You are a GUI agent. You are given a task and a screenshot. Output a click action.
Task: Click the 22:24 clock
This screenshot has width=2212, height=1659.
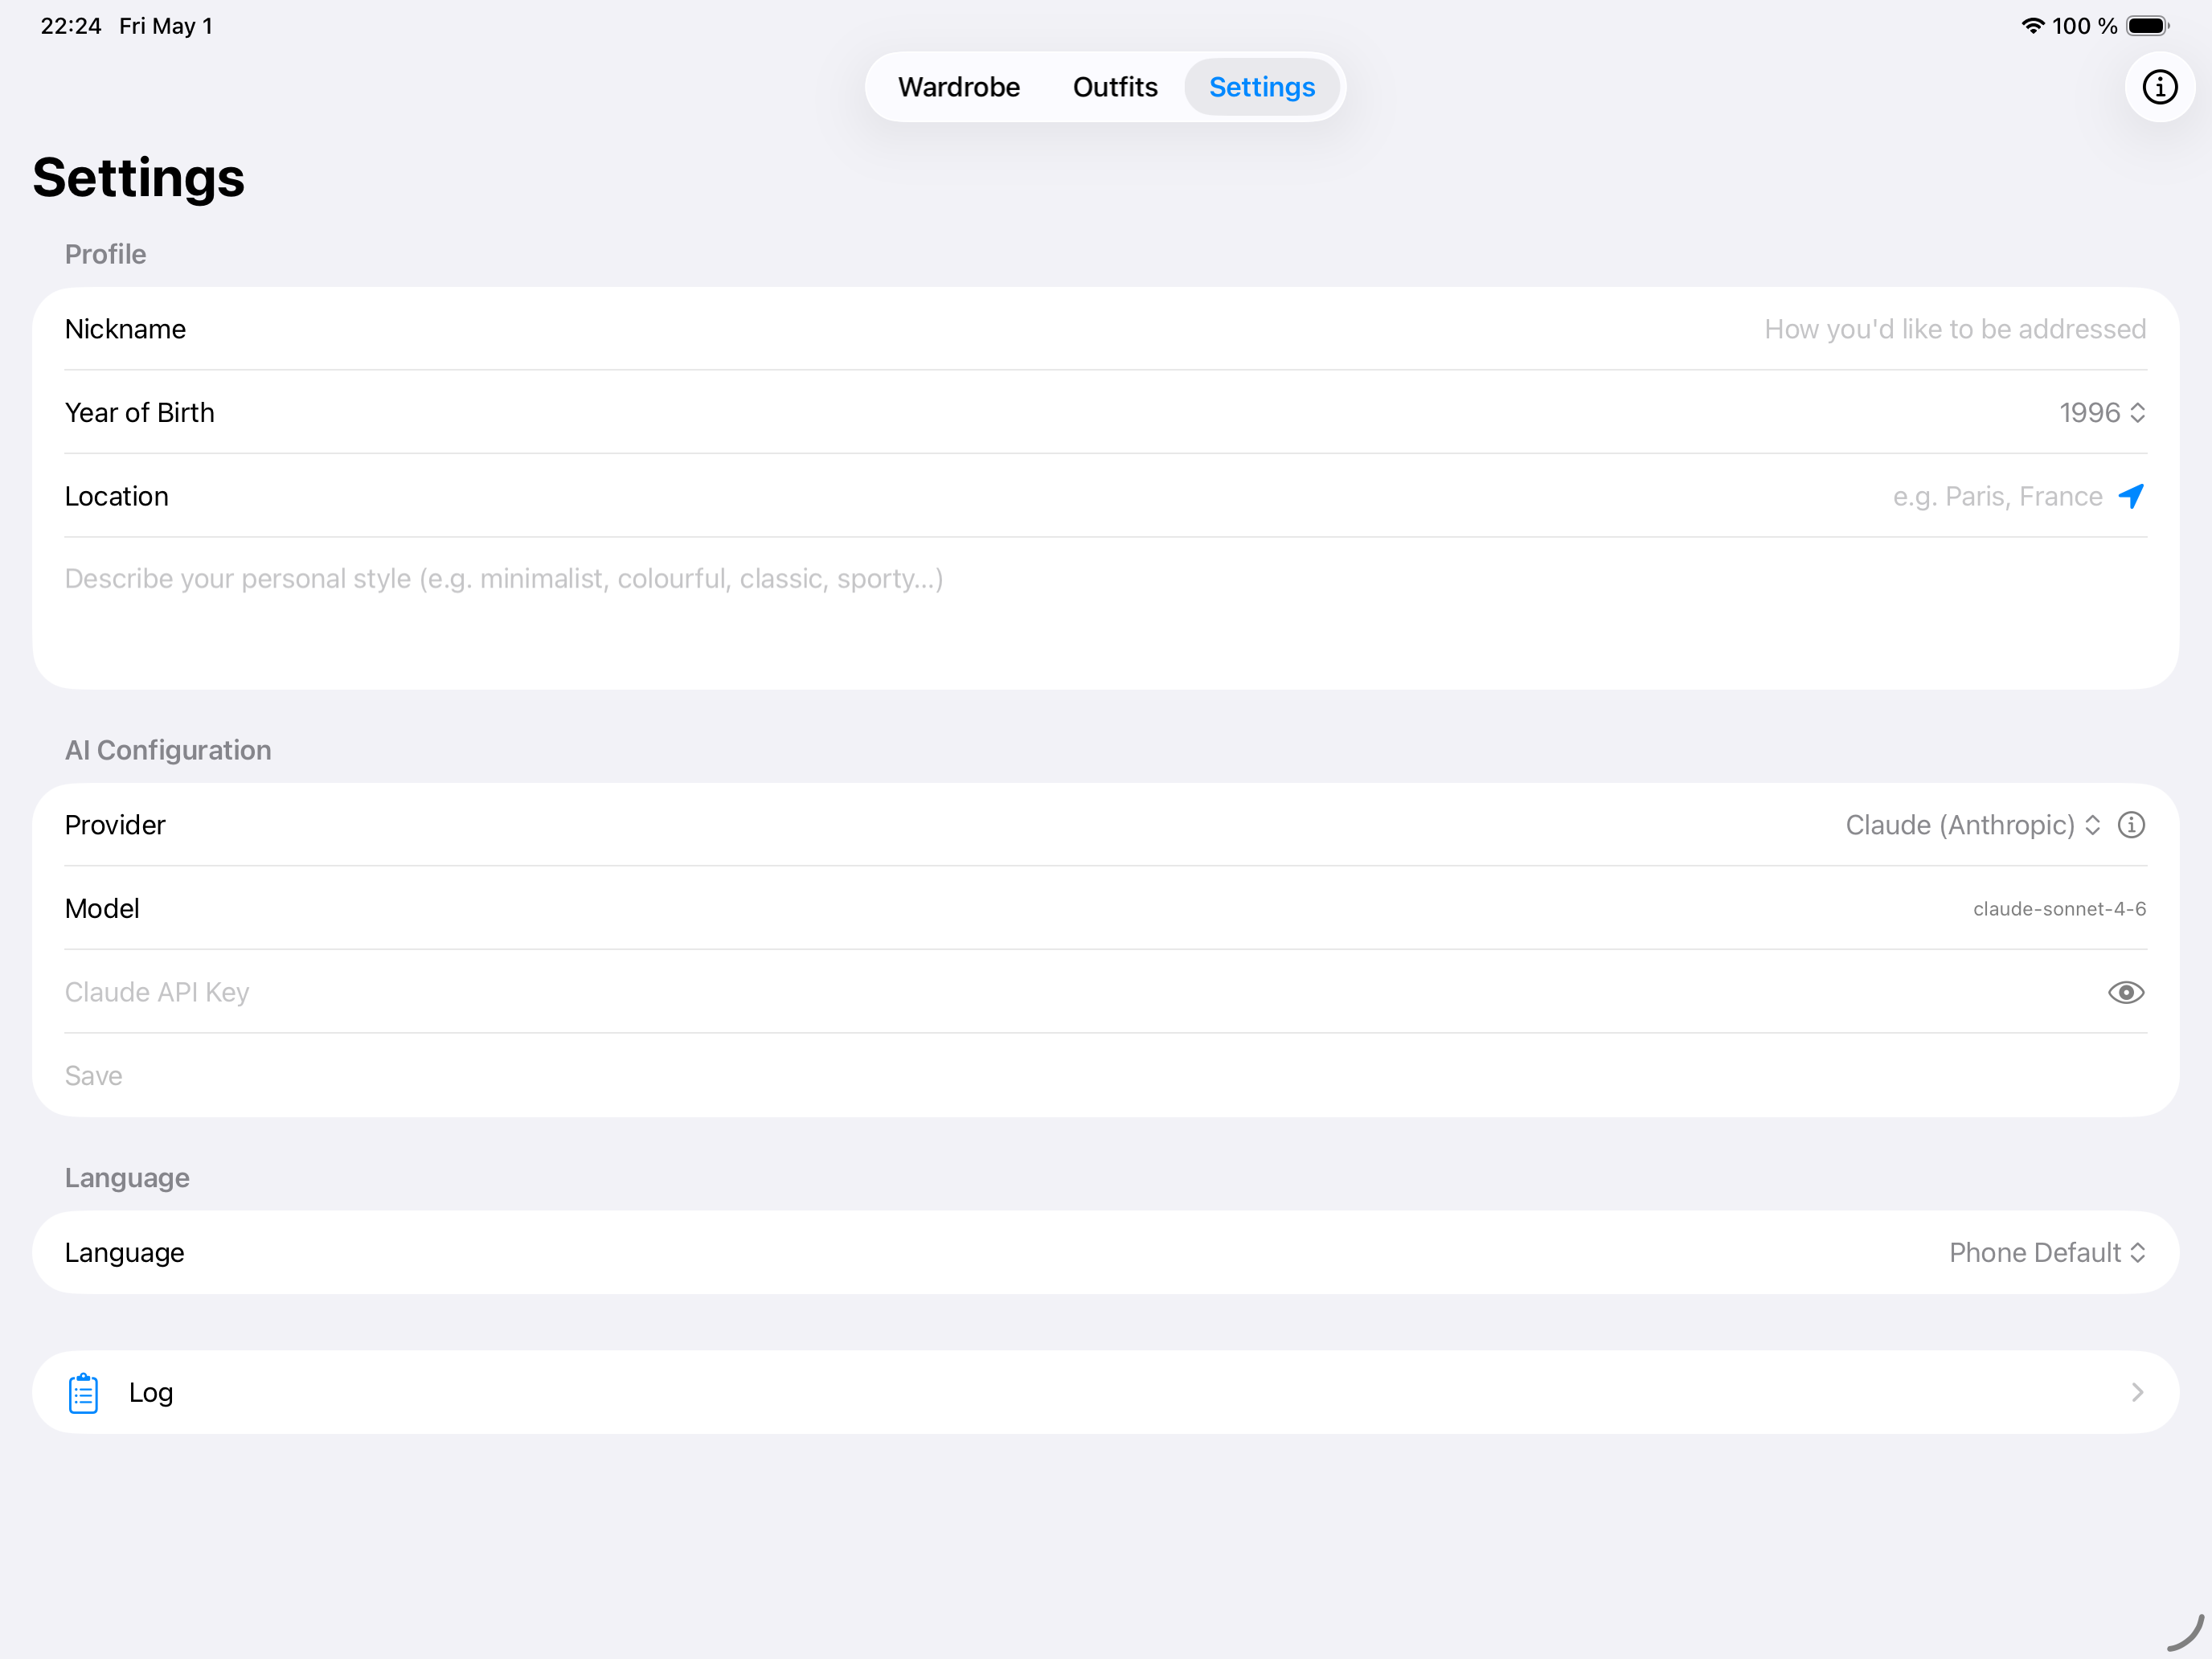pos(70,26)
